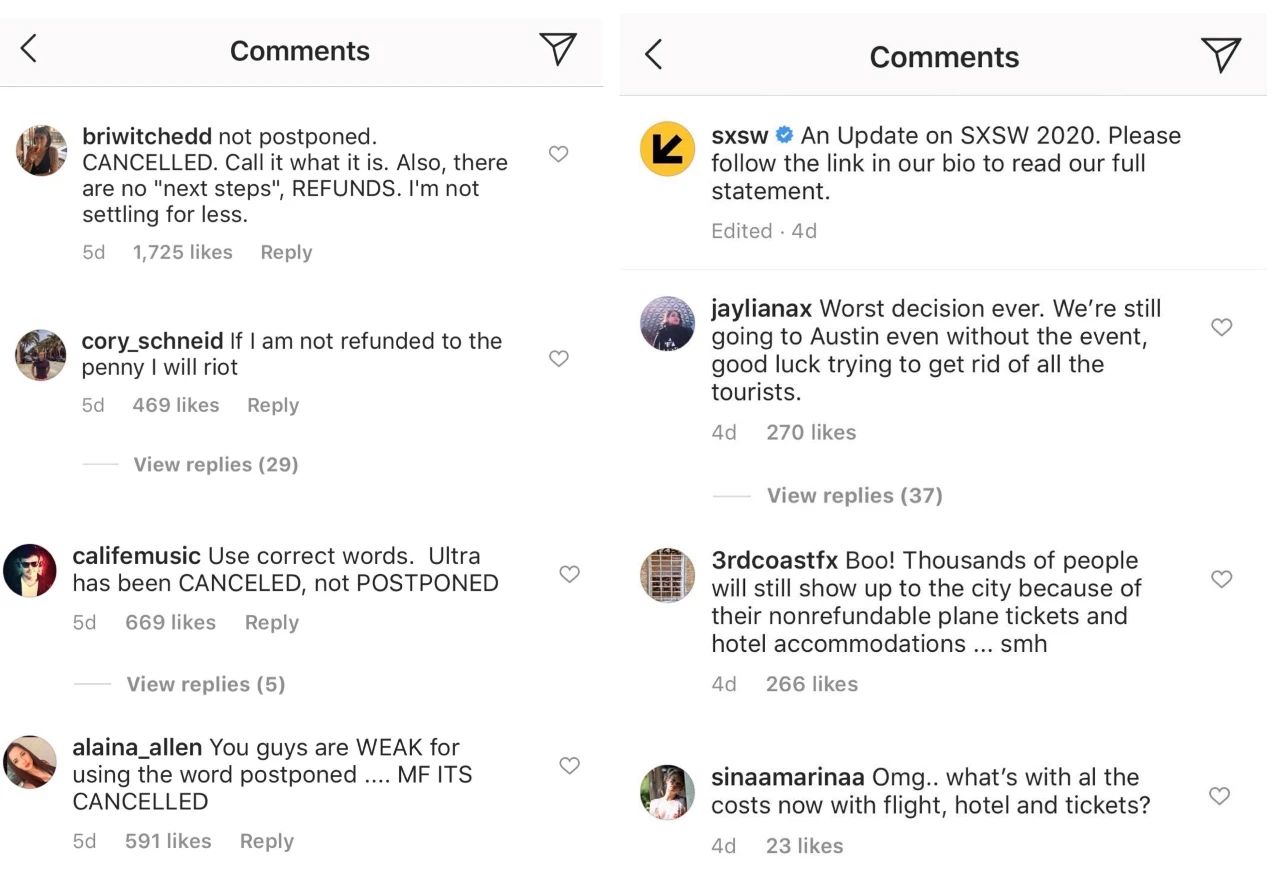This screenshot has width=1280, height=888.
Task: Tap the share paper-plane icon in right panel
Action: (x=1221, y=54)
